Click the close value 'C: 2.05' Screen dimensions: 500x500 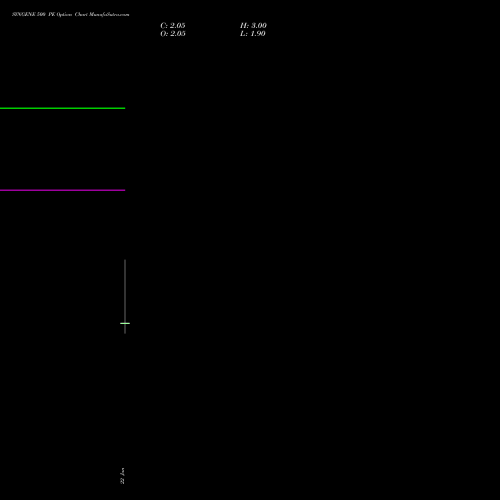[x=173, y=26]
